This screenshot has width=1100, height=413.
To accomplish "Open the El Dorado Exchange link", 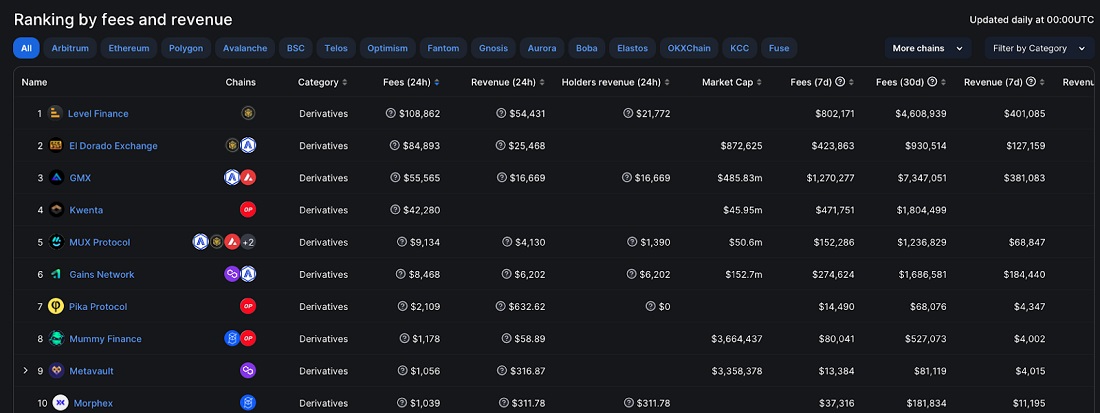I will pos(114,146).
